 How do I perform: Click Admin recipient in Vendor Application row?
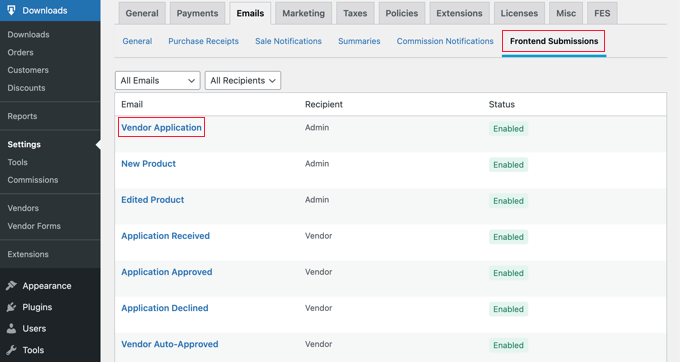317,127
